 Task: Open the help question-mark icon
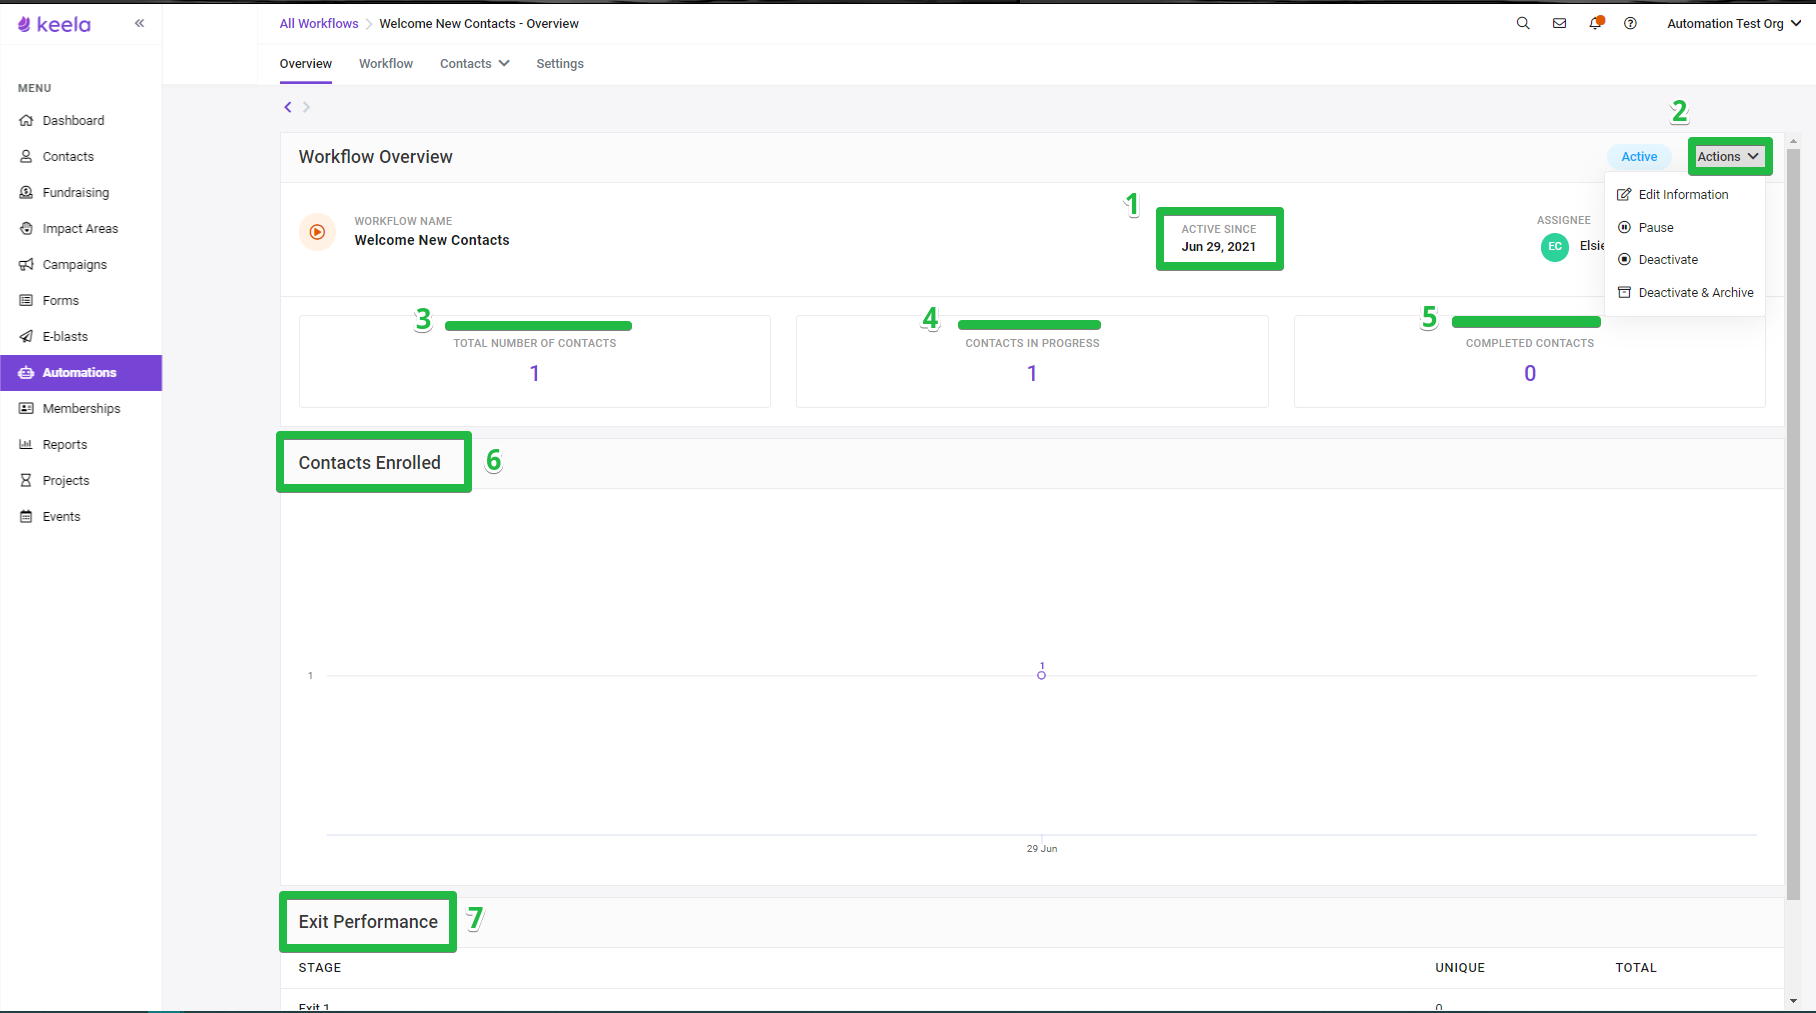1630,23
